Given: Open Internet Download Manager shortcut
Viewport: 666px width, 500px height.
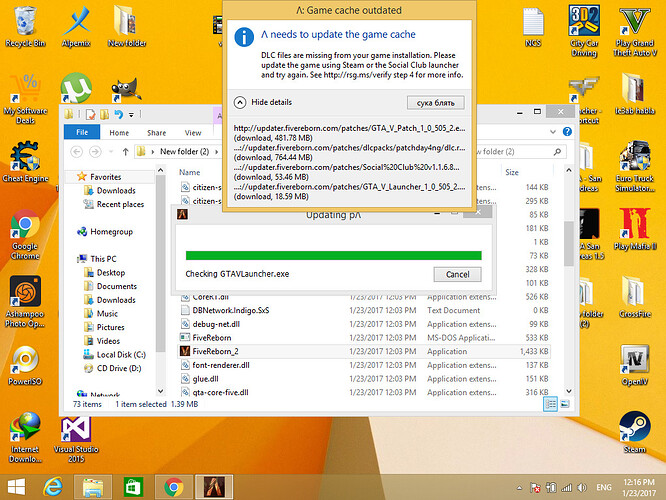Looking at the screenshot, I should [25, 438].
